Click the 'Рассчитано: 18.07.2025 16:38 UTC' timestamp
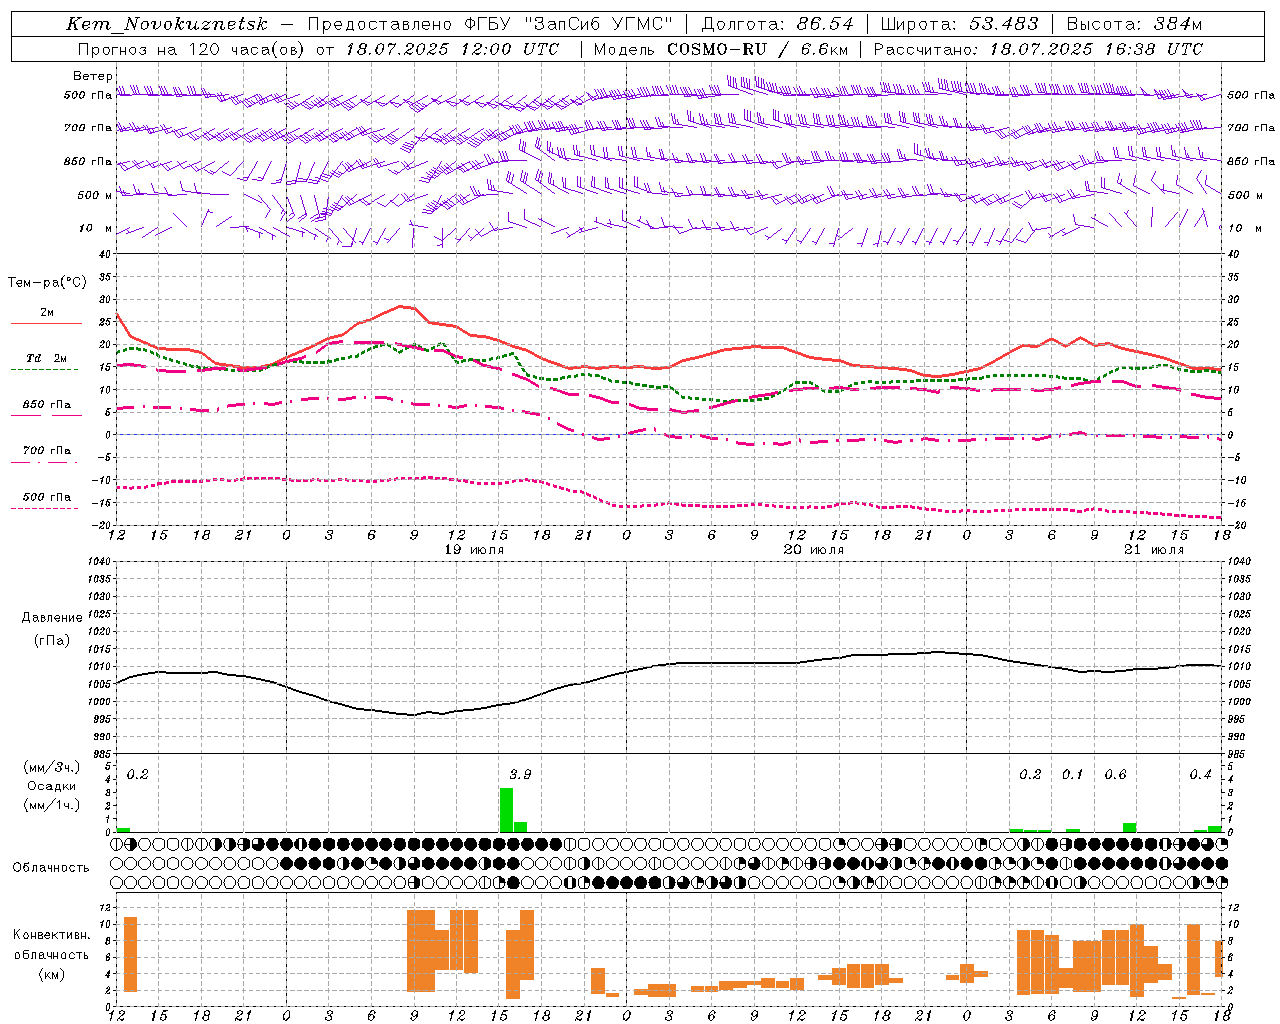This screenshot has height=1024, width=1280. [1038, 49]
